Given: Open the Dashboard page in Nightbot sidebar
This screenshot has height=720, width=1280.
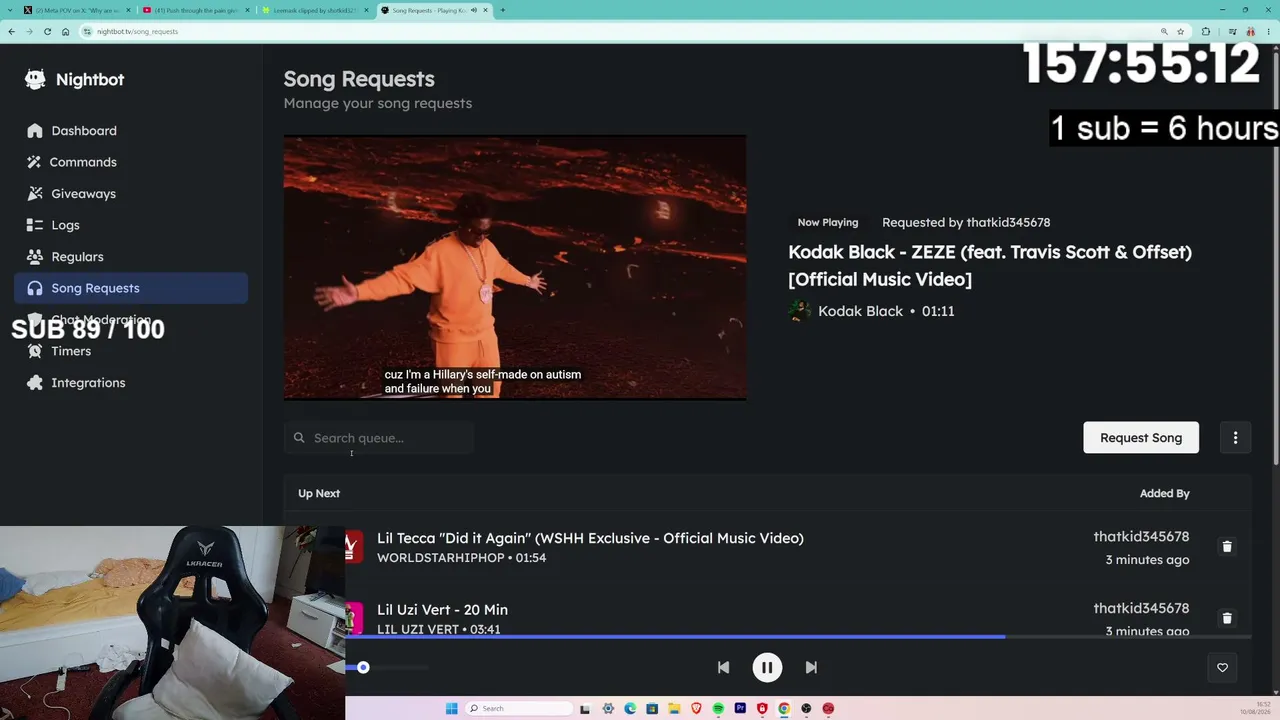Looking at the screenshot, I should coord(131,130).
